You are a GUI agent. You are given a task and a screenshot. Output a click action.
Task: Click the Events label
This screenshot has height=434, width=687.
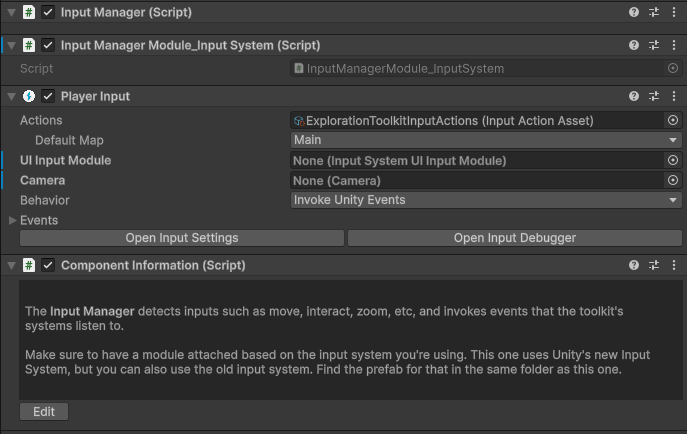pos(39,220)
